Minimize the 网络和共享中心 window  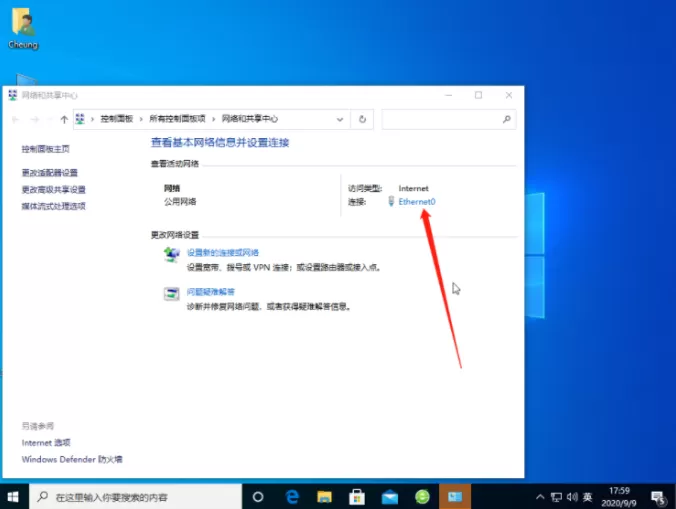coord(448,95)
